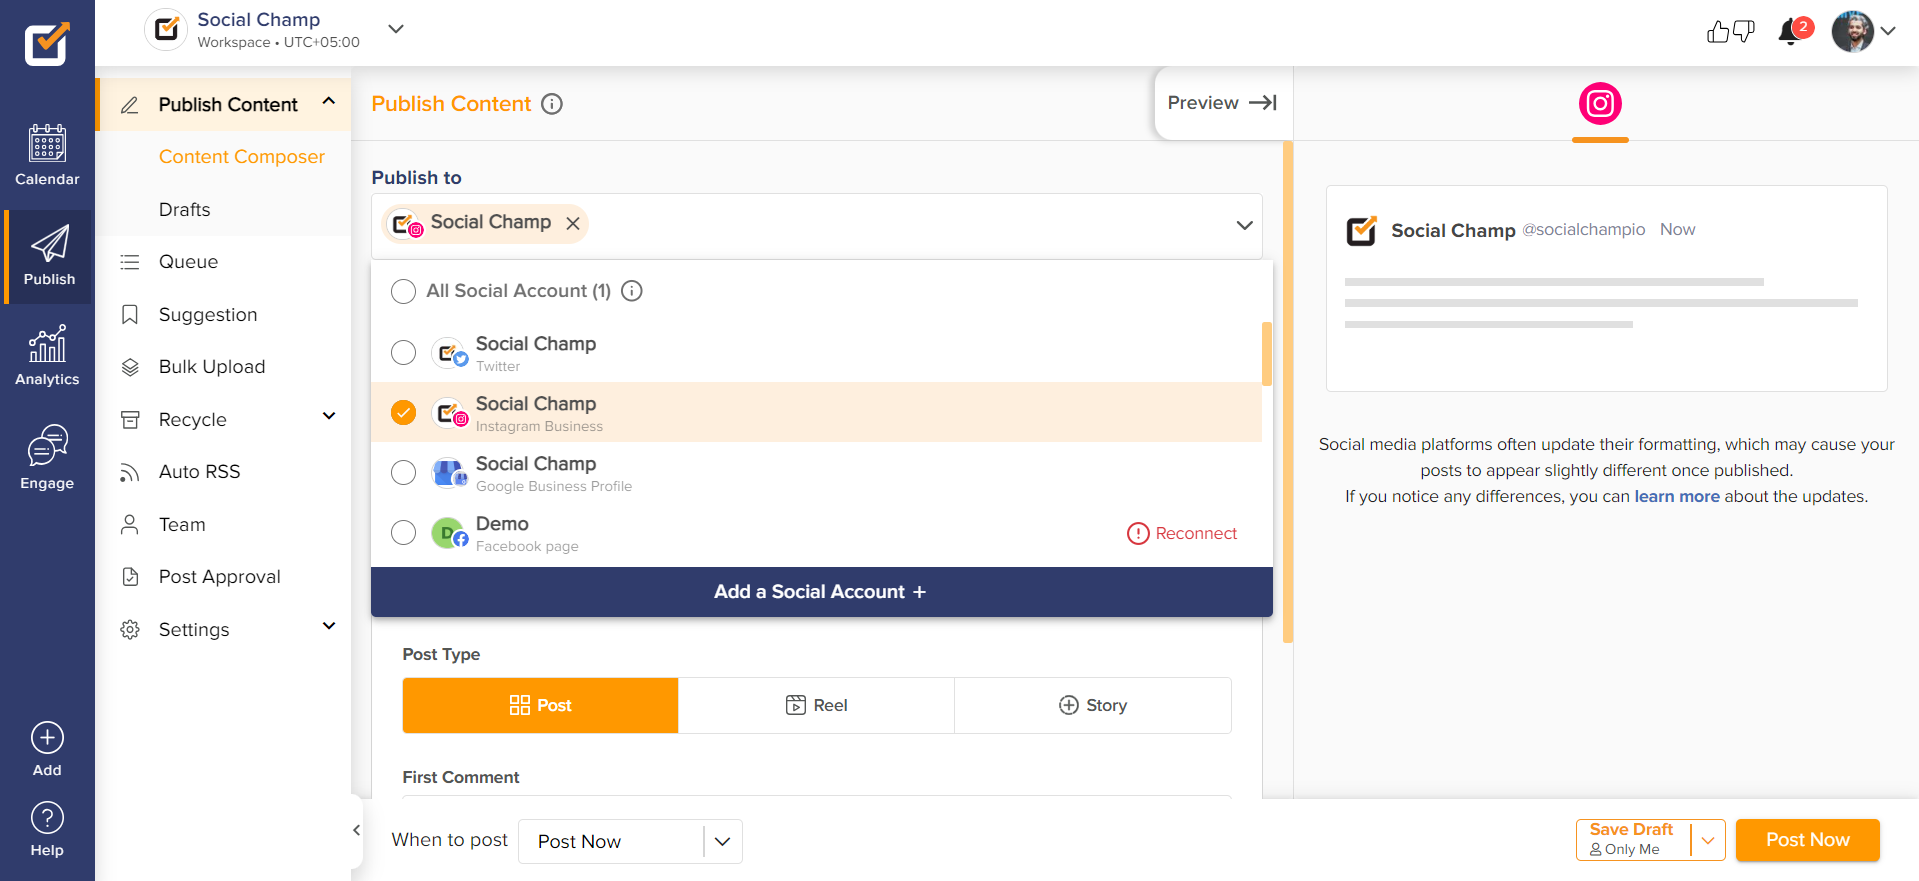Image resolution: width=1919 pixels, height=881 pixels.
Task: Collapse the sidebar with the left arrow
Action: tap(357, 830)
